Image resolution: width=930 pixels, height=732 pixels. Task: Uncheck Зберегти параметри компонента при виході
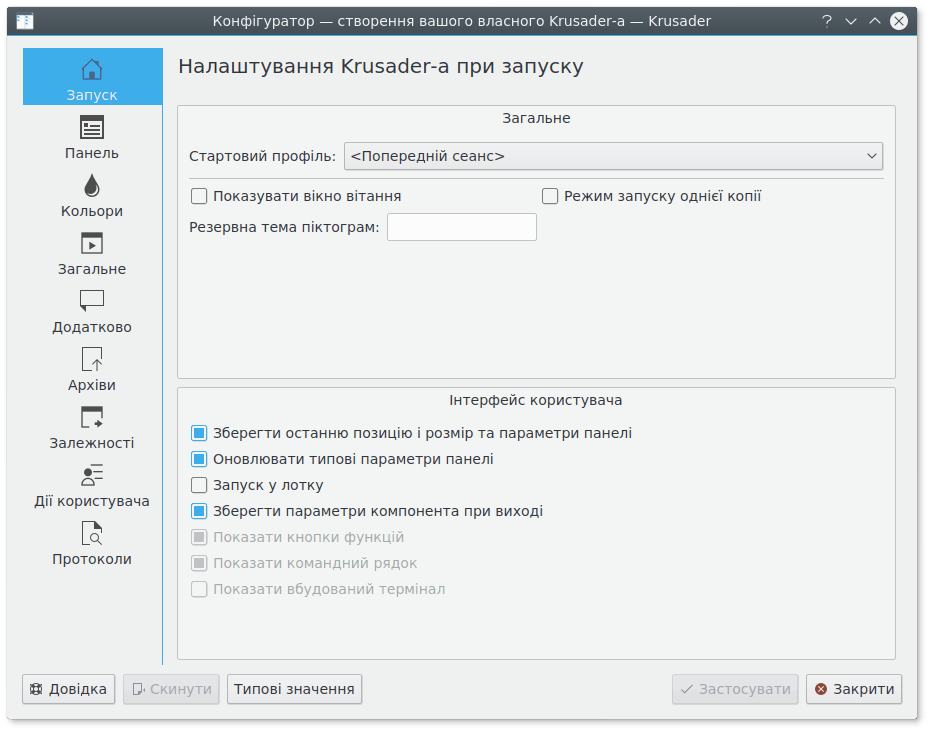(x=199, y=512)
